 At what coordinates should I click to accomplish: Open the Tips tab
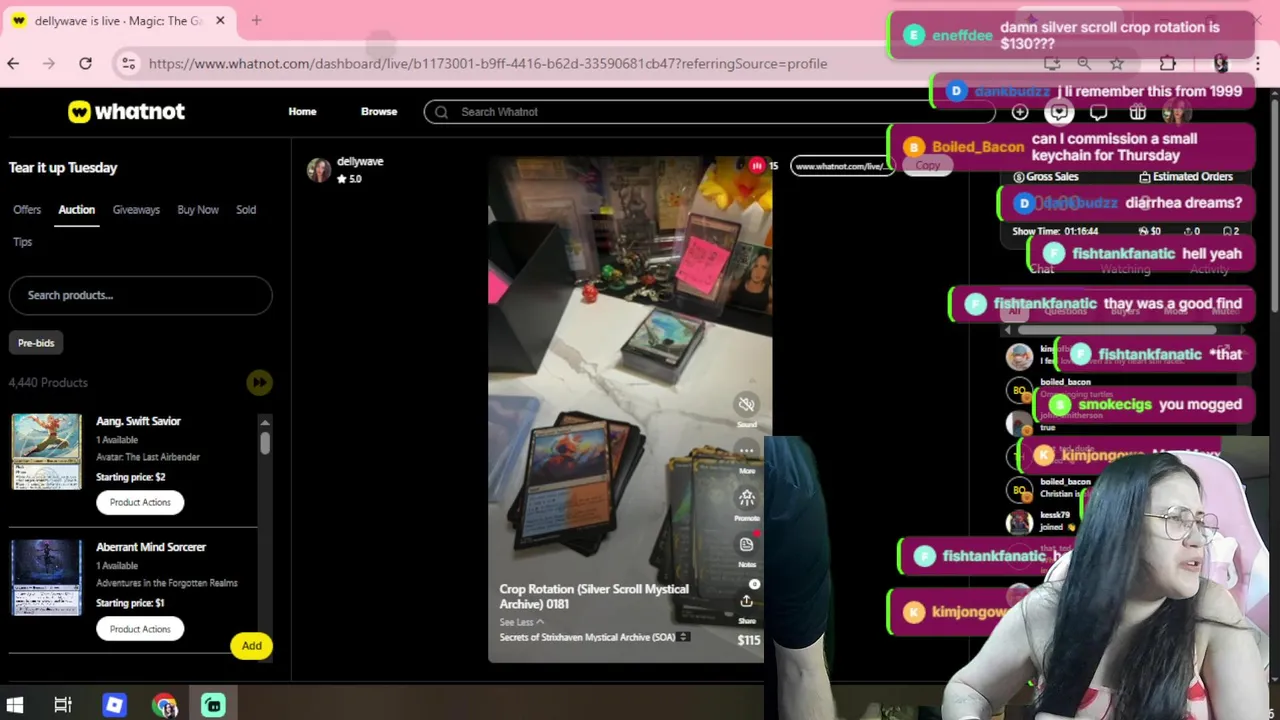(x=23, y=242)
